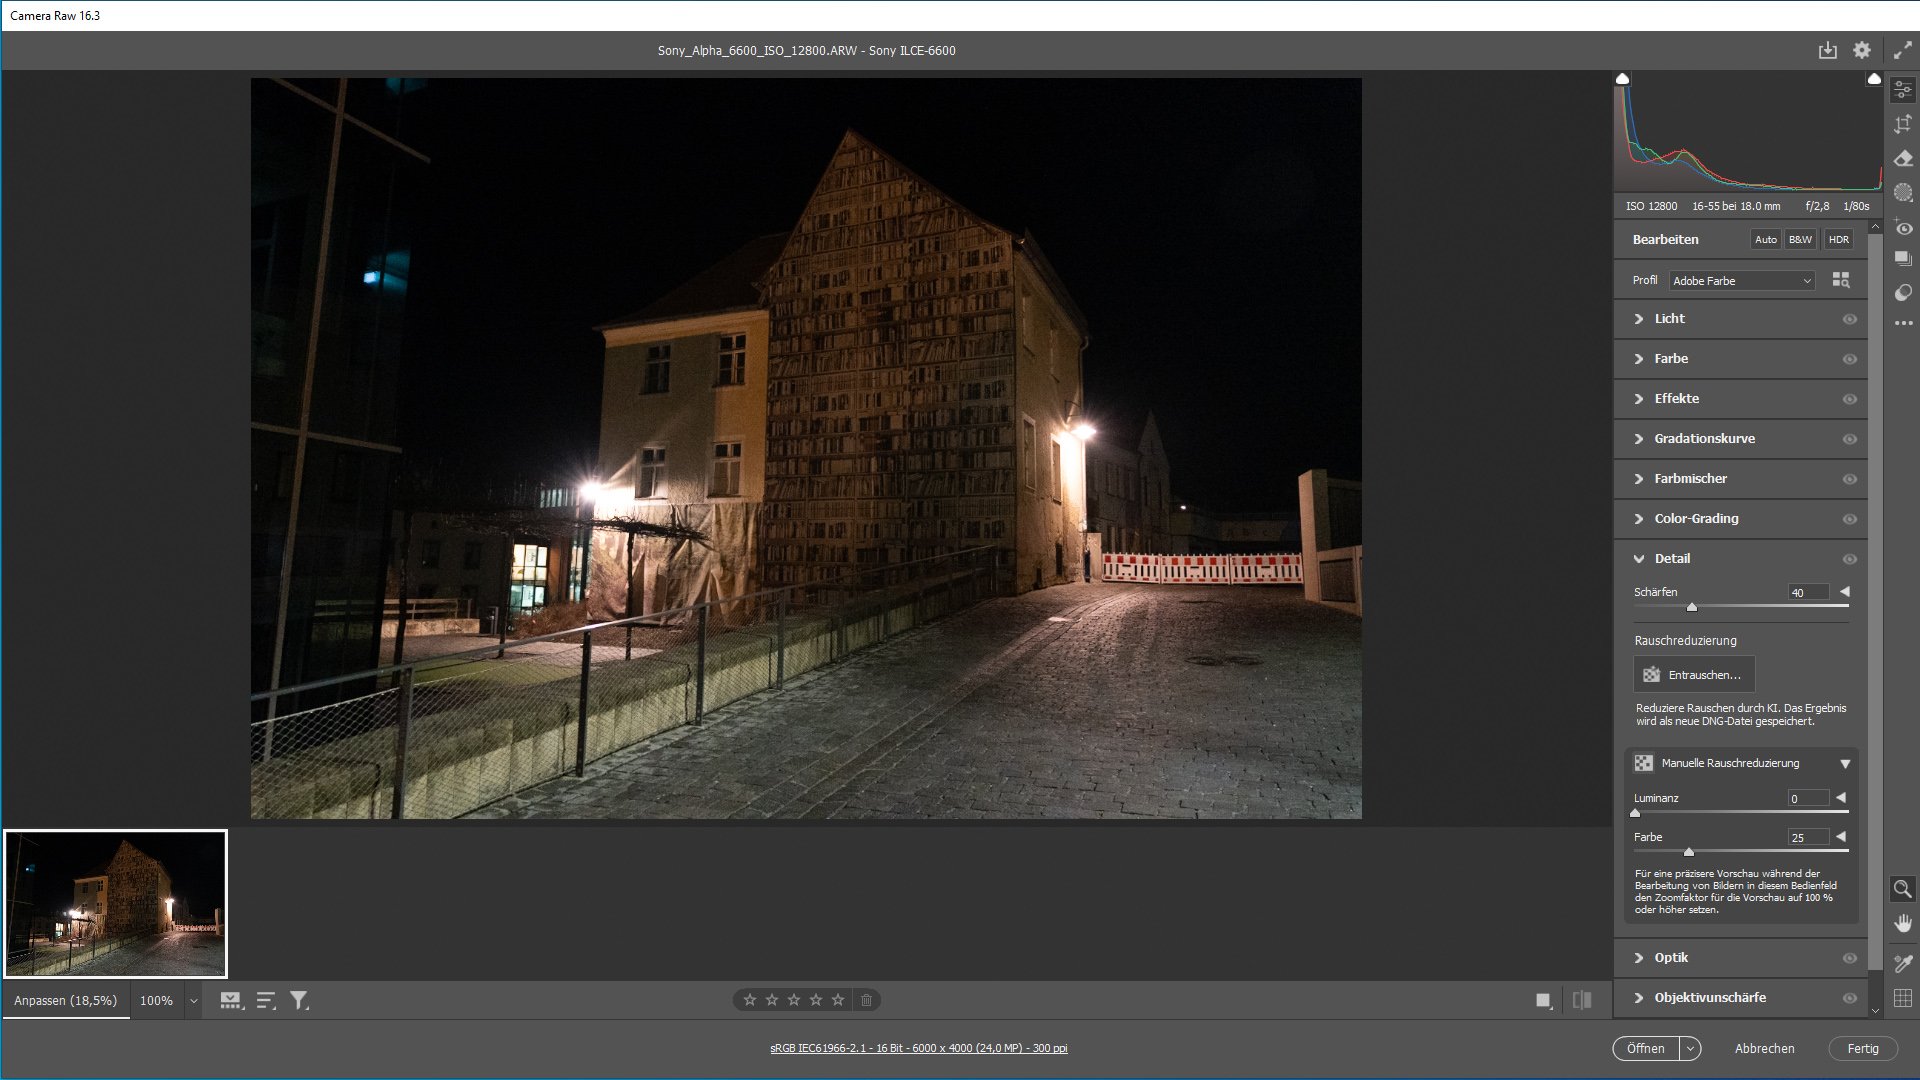
Task: Click the Auto edit button
Action: point(1765,240)
